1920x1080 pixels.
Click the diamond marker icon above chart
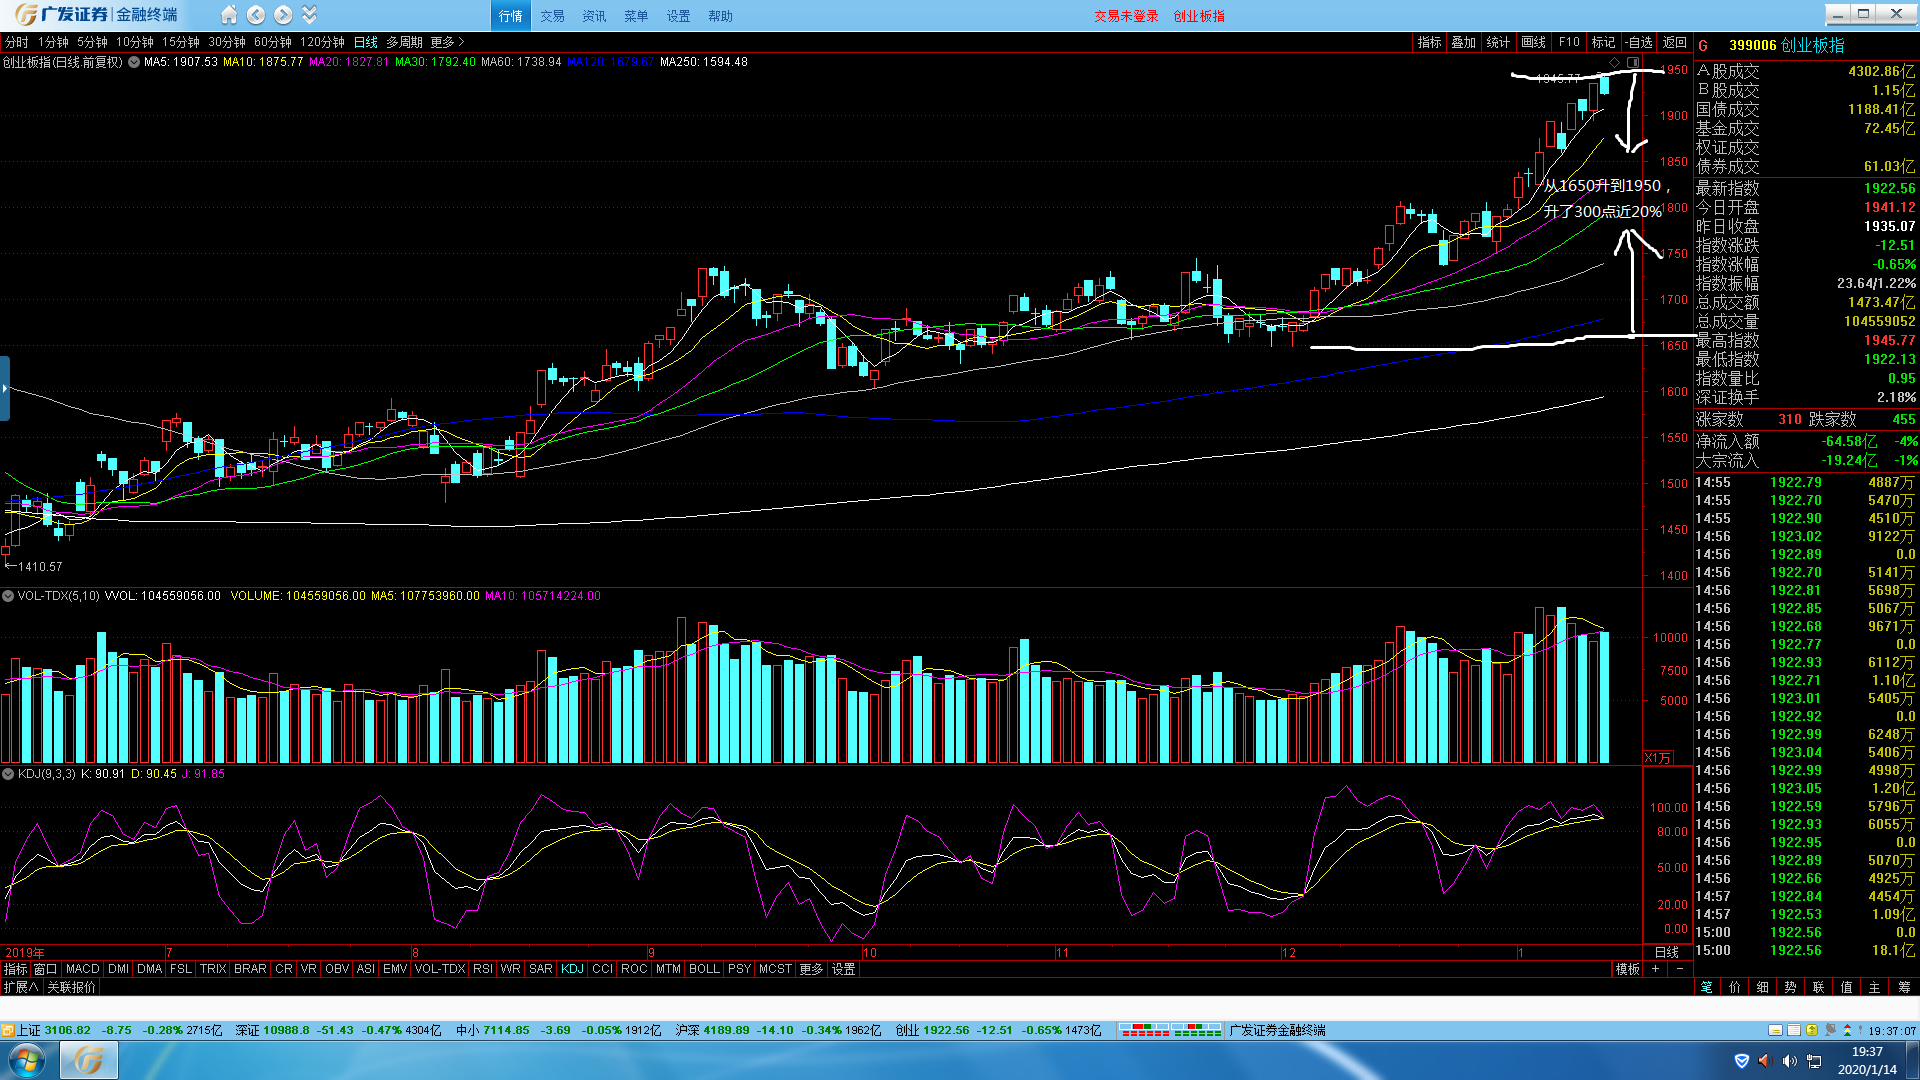click(1614, 63)
